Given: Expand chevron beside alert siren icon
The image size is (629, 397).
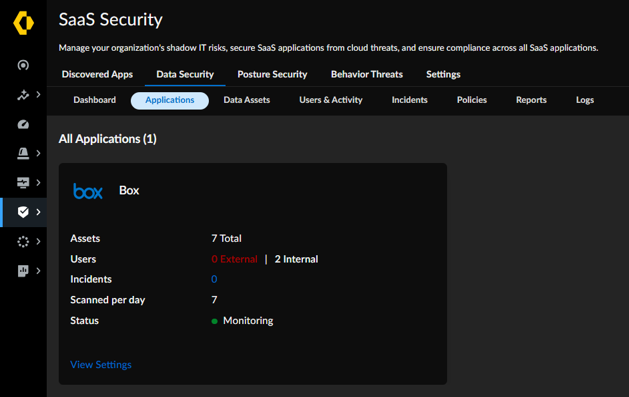Looking at the screenshot, I should coord(39,153).
